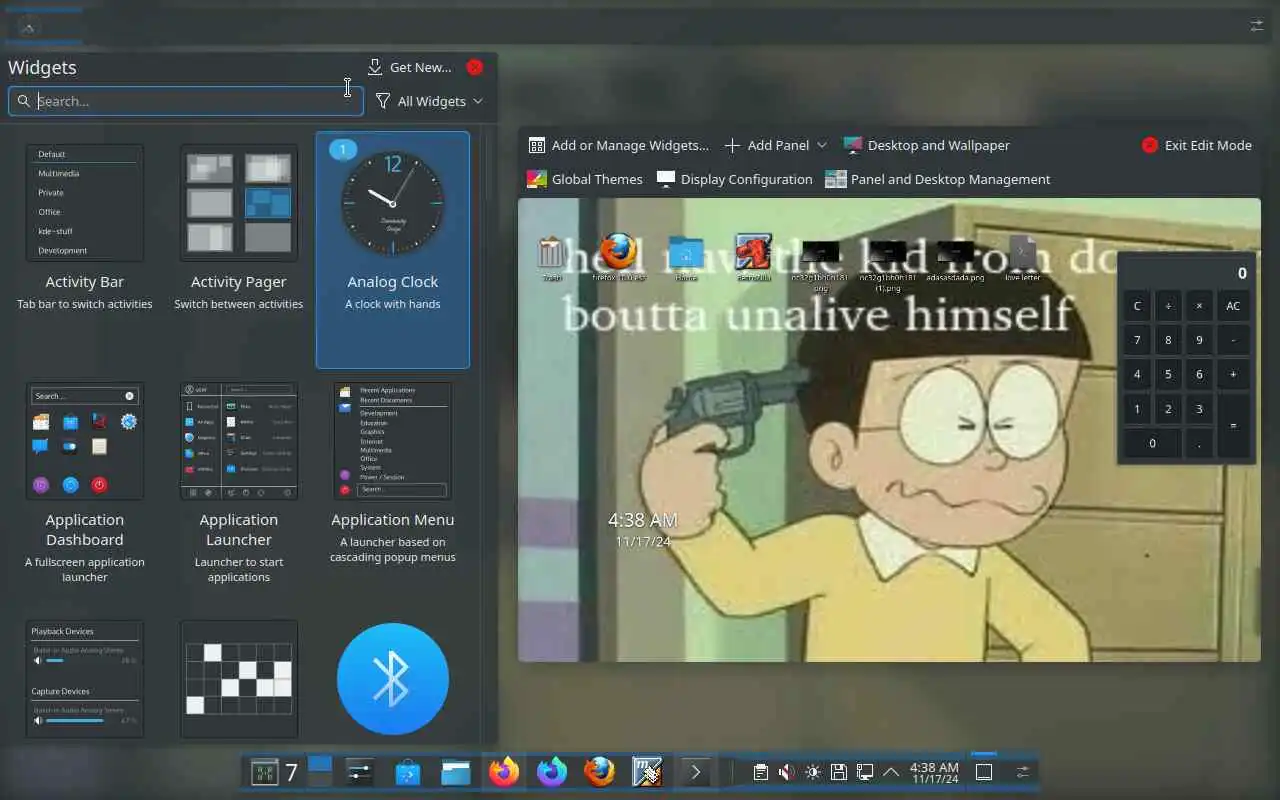Screen dimensions: 1280x800
Task: Click calculator digit 9
Action: [1199, 340]
